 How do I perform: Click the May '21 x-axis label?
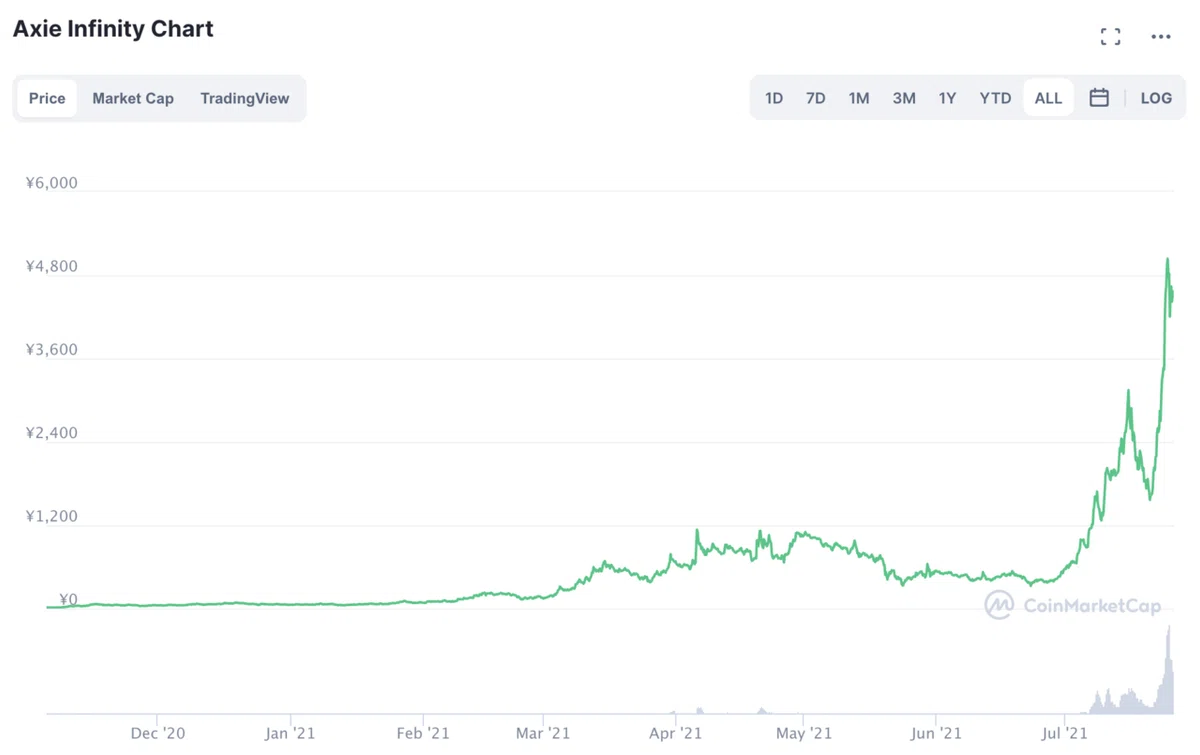804,733
